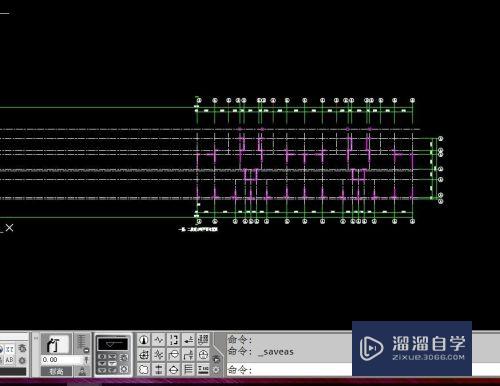500x386 pixels.
Task: Select the elevation arrow marker tool
Action: [188, 340]
